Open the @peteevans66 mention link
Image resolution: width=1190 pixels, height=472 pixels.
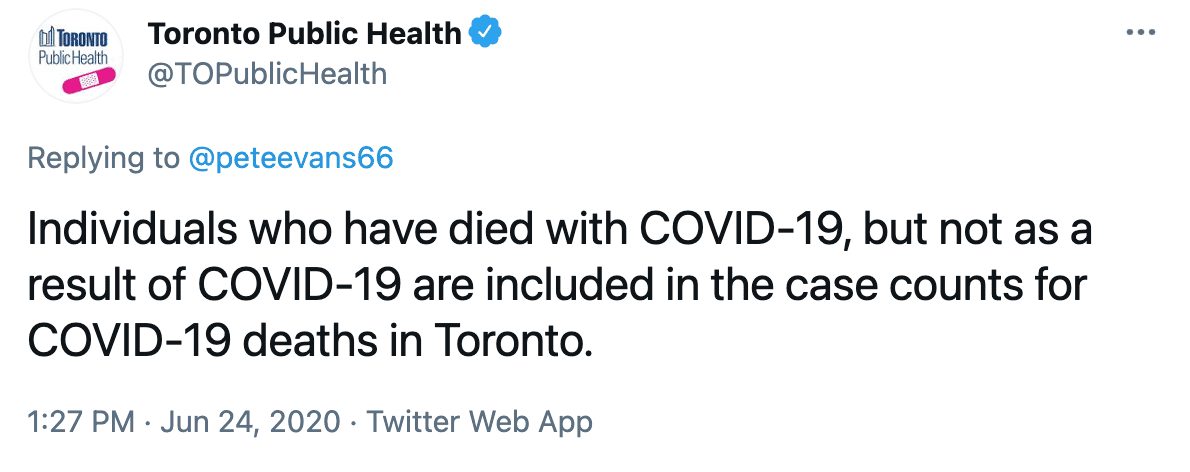point(290,159)
